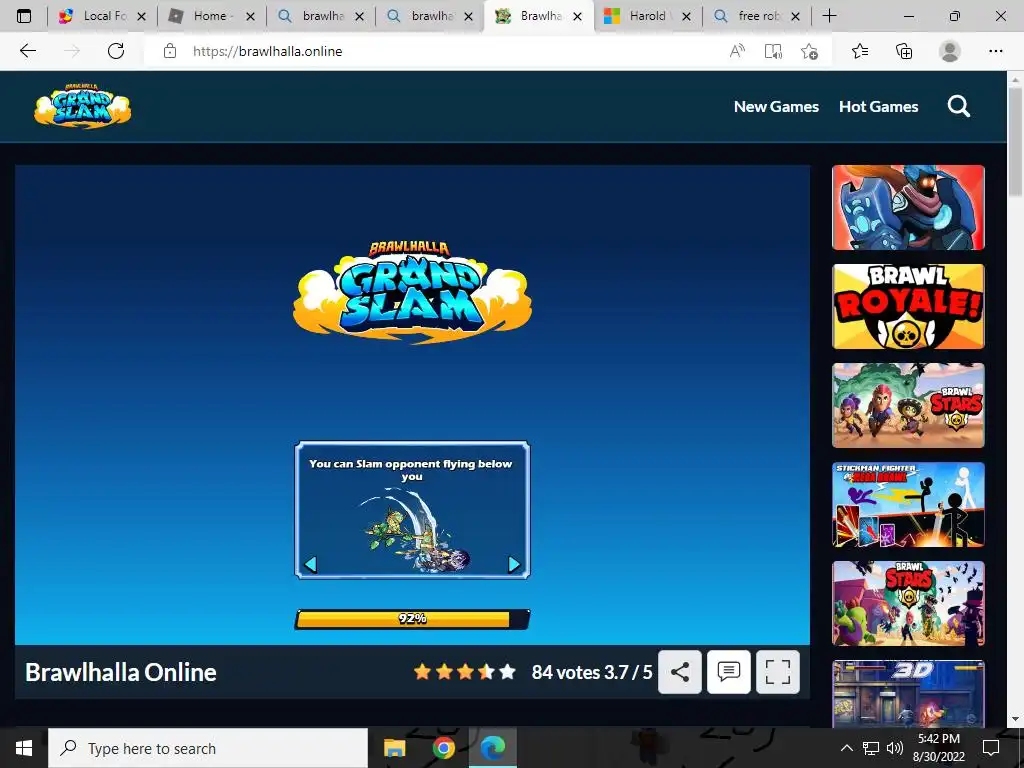Viewport: 1024px width, 768px height.
Task: Activate Read aloud icon in address bar
Action: click(x=737, y=51)
